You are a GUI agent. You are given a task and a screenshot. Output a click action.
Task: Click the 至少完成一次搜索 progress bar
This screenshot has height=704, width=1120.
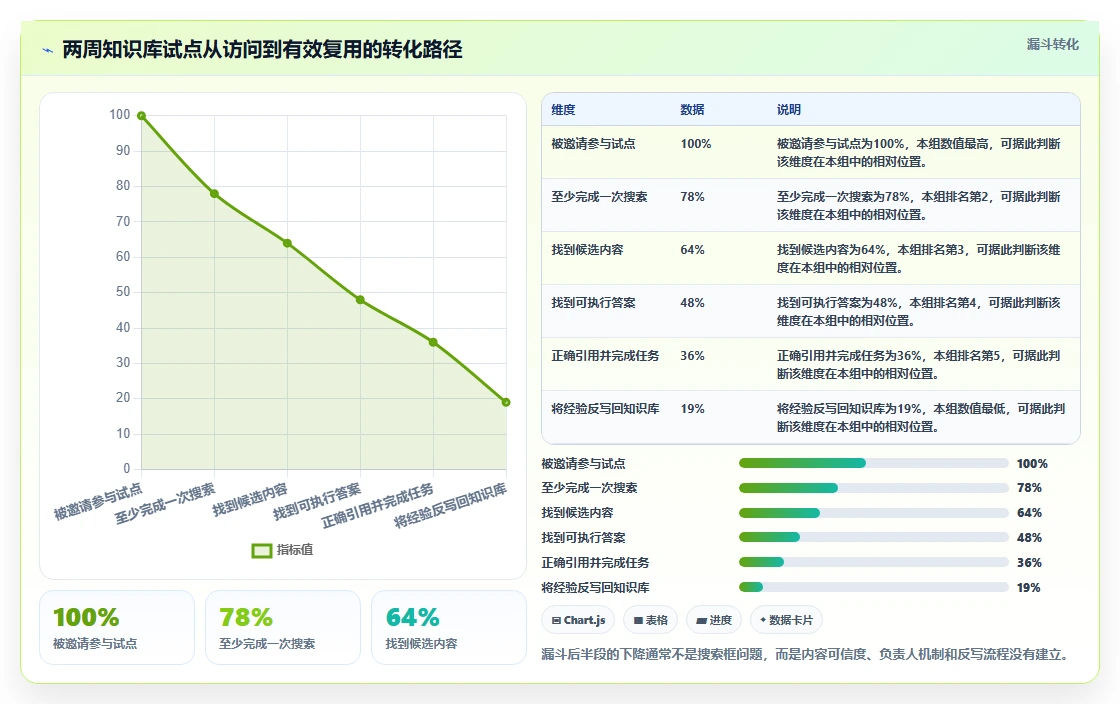[x=874, y=488]
